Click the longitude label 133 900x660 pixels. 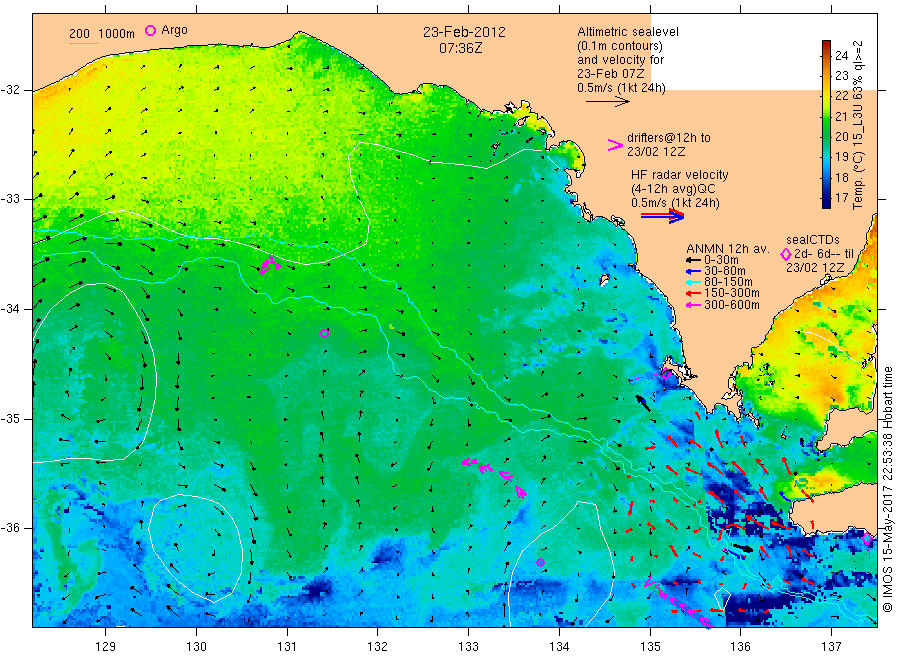(468, 647)
